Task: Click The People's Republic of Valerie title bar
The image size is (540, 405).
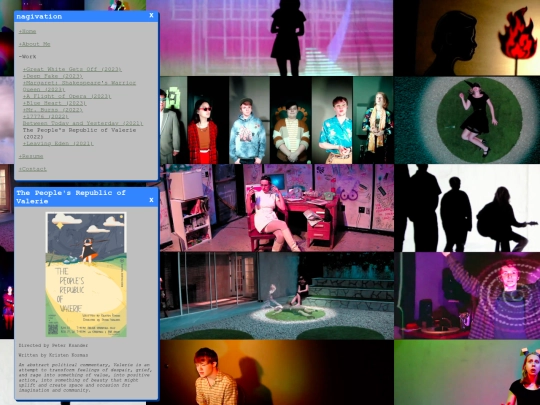Action: pos(86,197)
